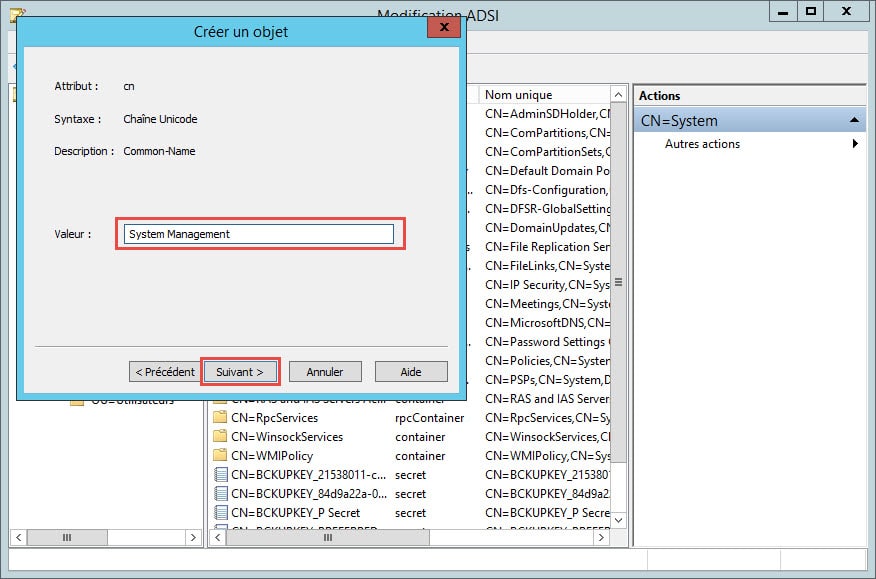Collapse the CN=System actions header
Image resolution: width=876 pixels, height=579 pixels.
click(x=749, y=121)
